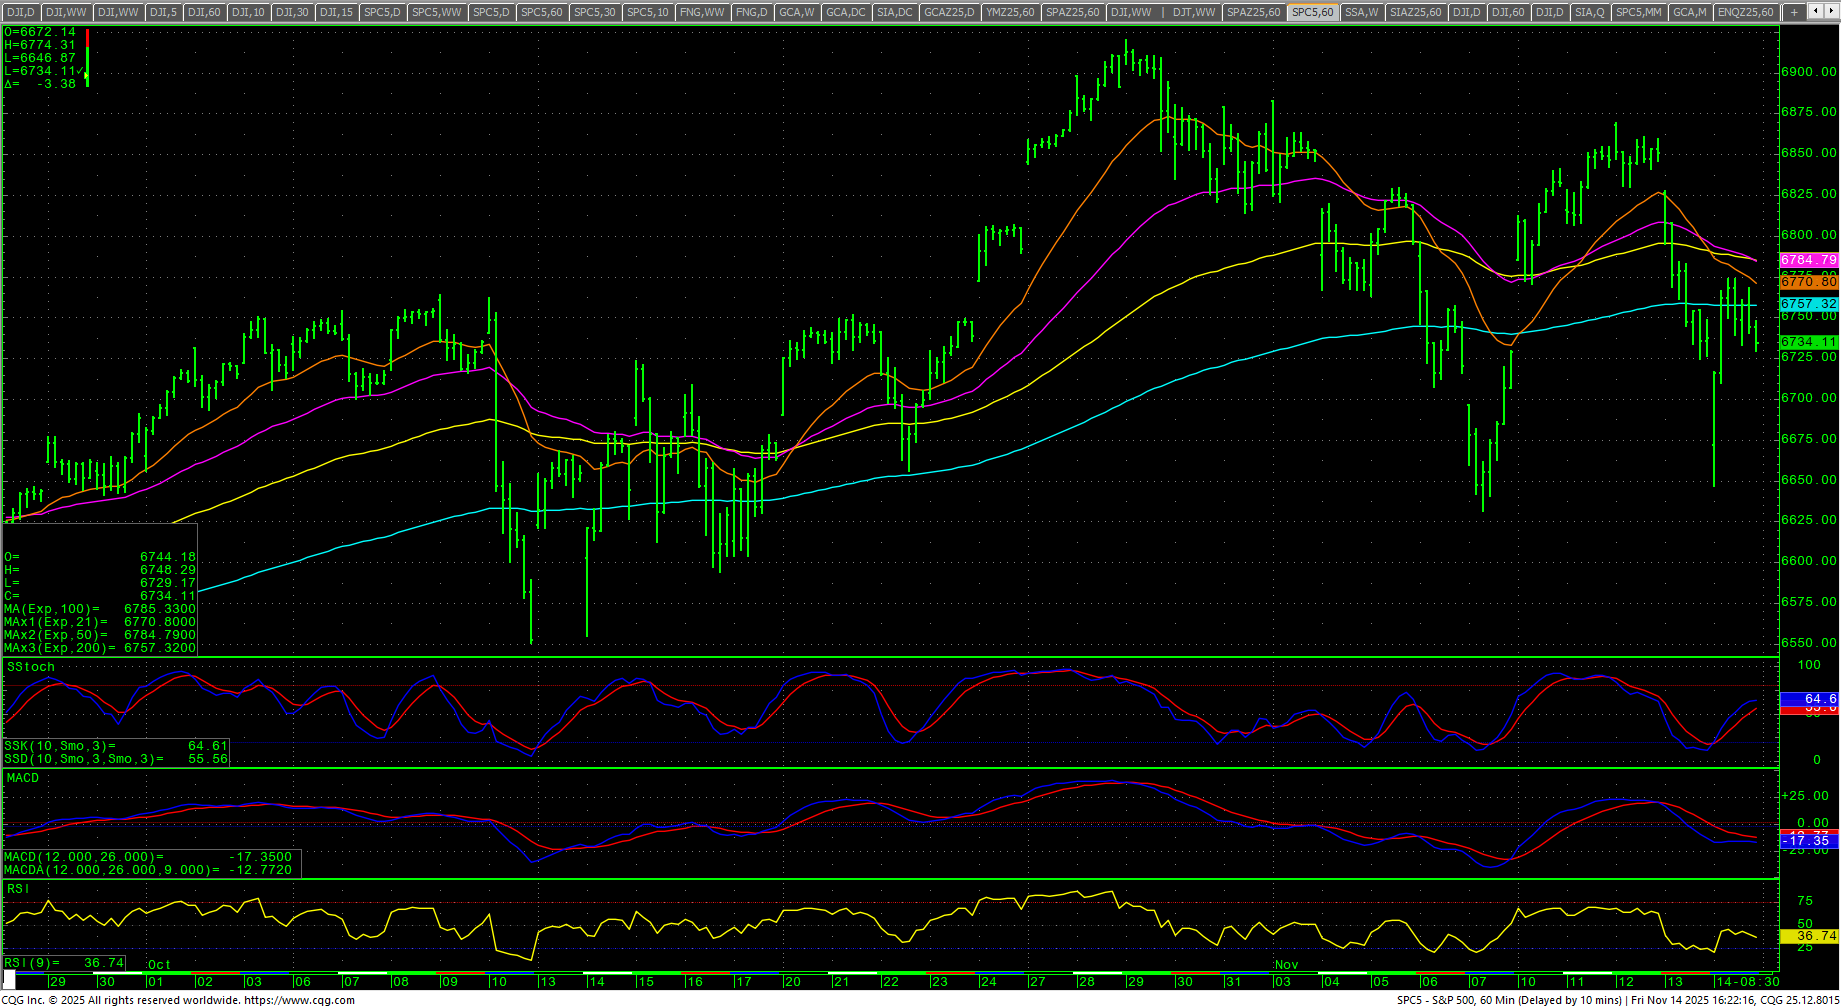Select the orange 6770.80 price marker
Image resolution: width=1841 pixels, height=1008 pixels.
coord(1808,282)
